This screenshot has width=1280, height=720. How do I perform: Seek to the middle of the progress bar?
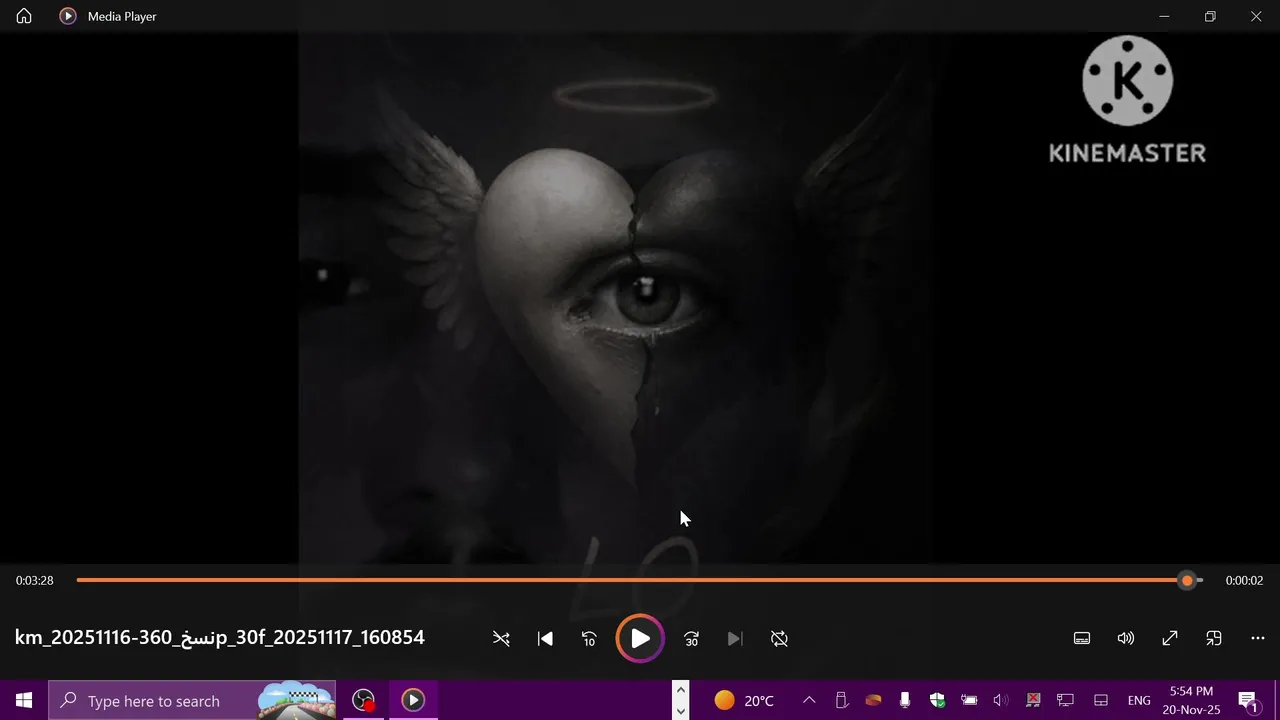pos(640,580)
